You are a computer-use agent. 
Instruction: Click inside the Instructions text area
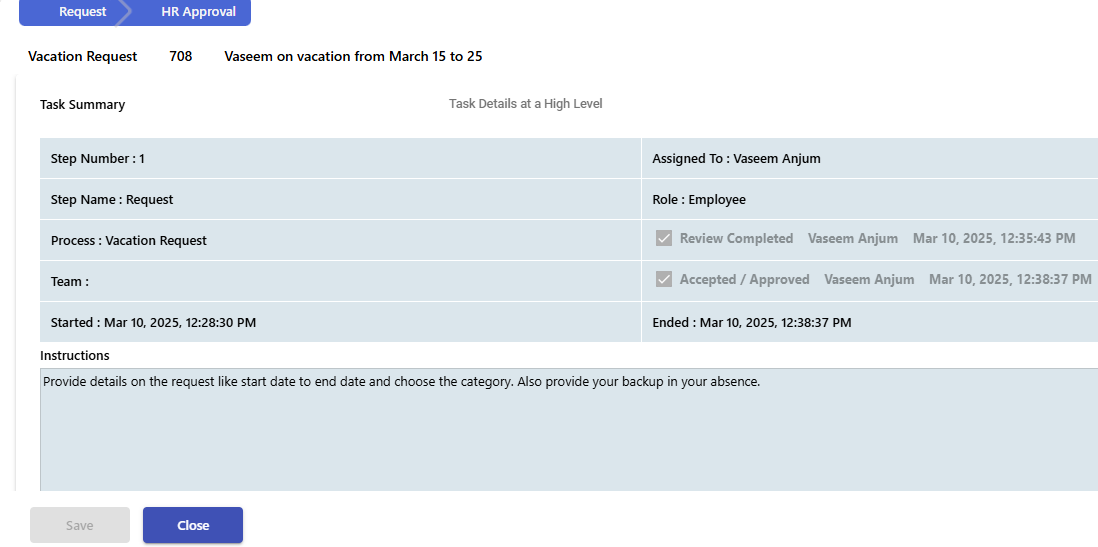coord(569,429)
